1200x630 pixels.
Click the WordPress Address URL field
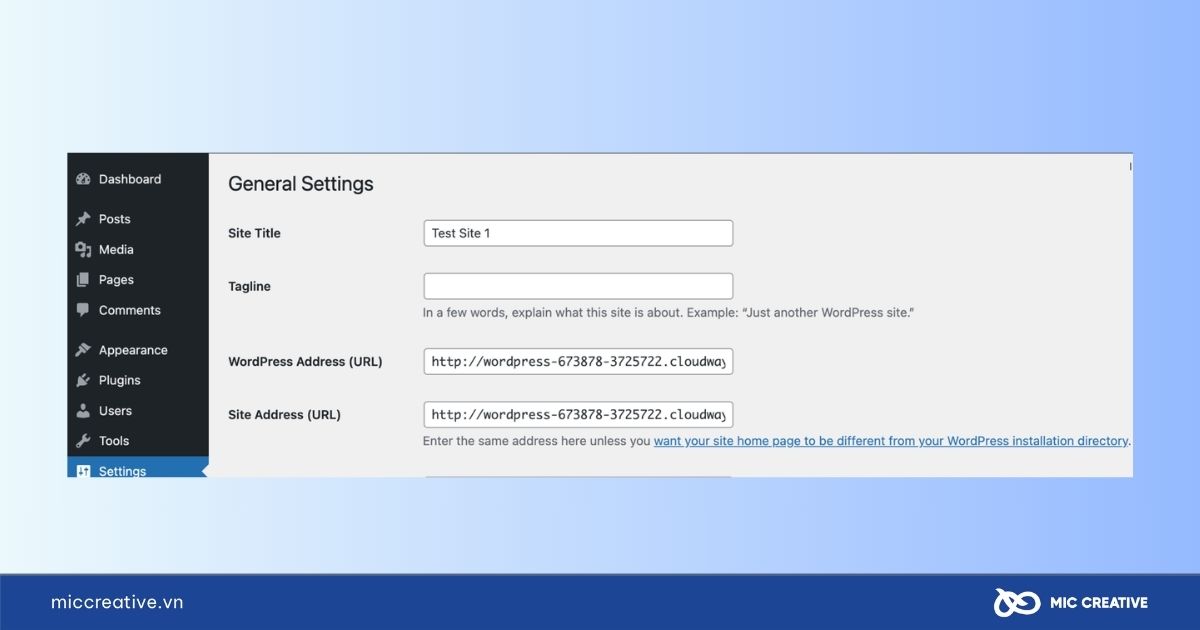point(578,361)
